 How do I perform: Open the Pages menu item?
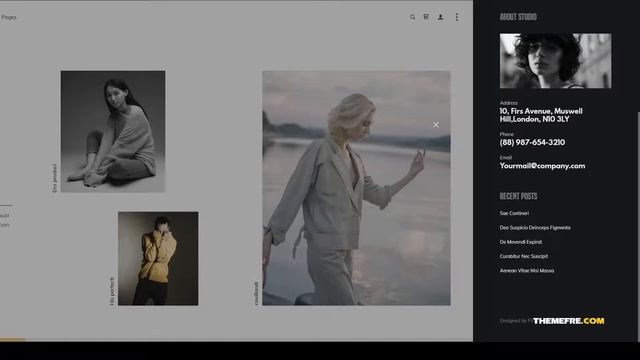(9, 17)
